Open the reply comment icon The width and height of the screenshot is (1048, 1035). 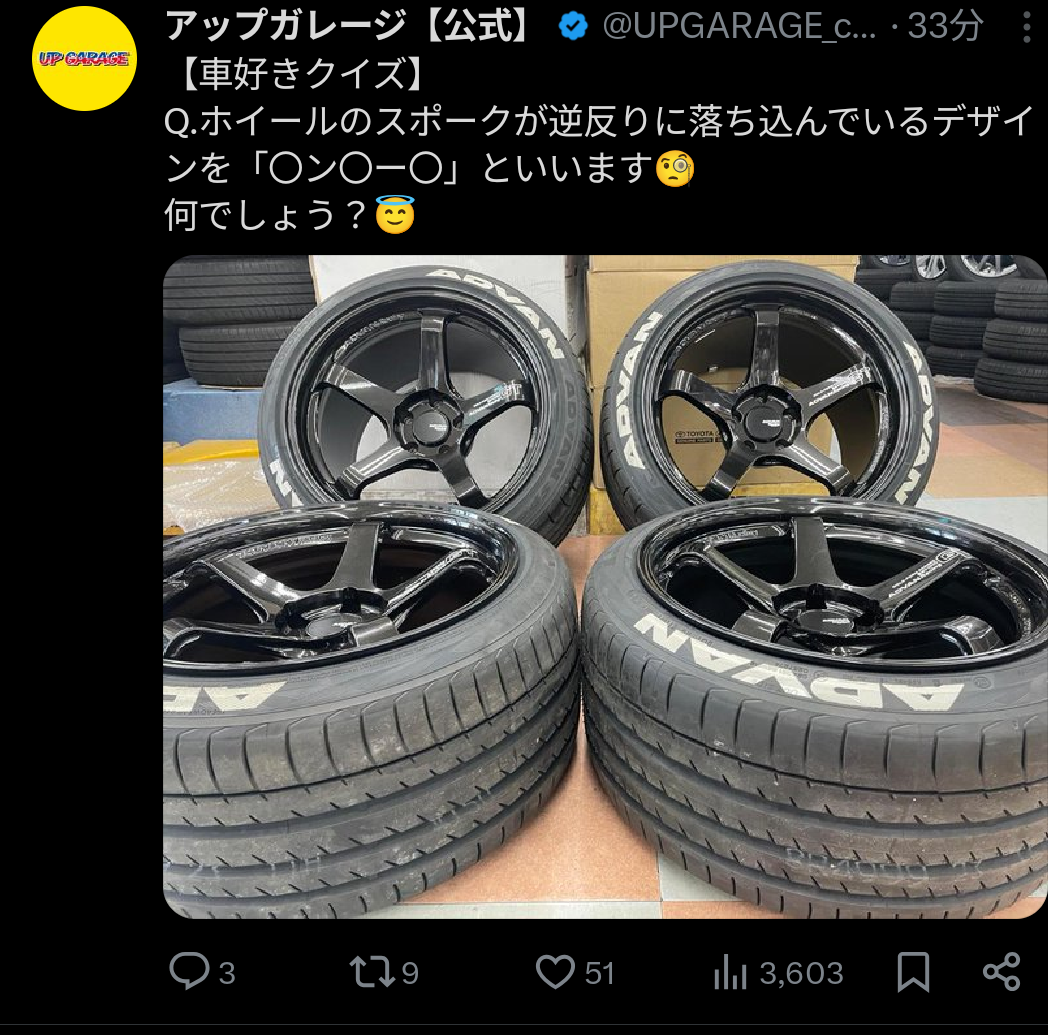coord(189,970)
